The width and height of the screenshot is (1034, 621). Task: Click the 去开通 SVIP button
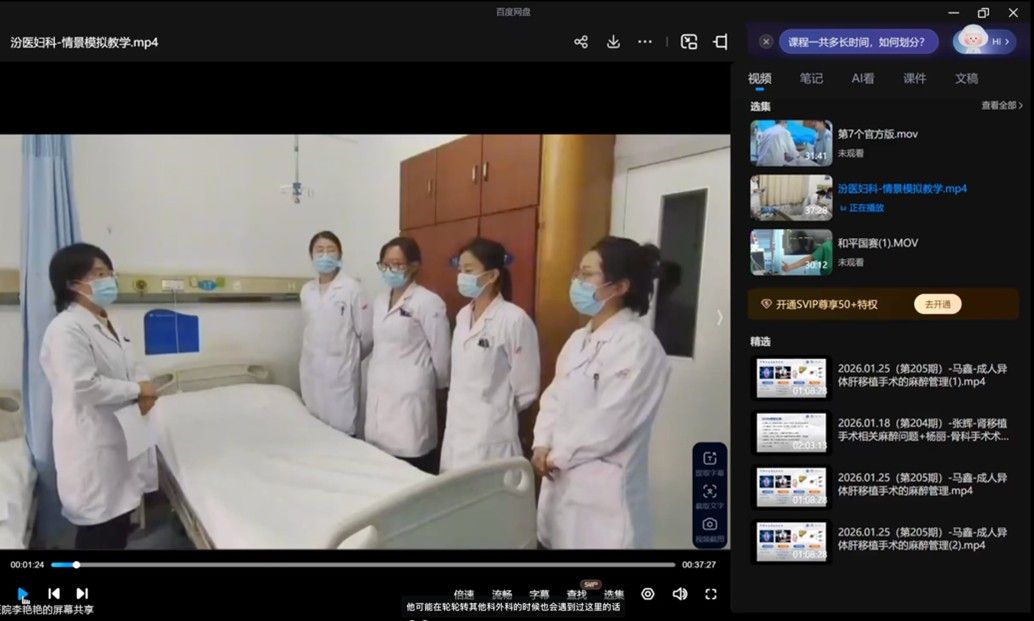pyautogui.click(x=937, y=304)
